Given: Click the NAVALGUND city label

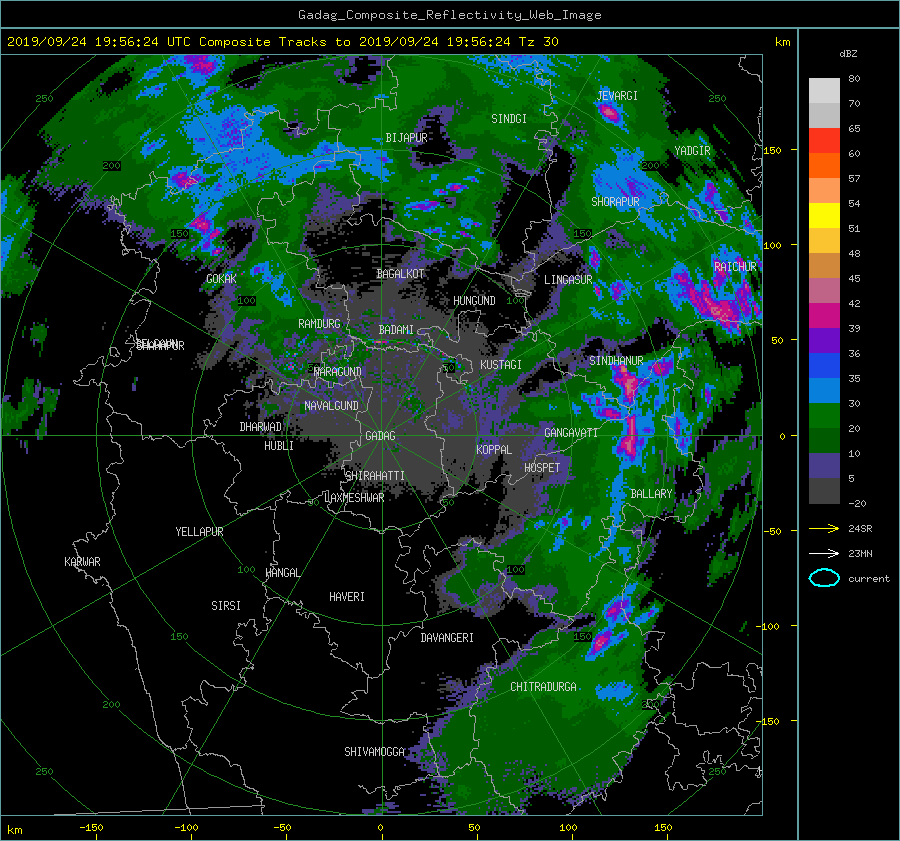Looking at the screenshot, I should 331,406.
